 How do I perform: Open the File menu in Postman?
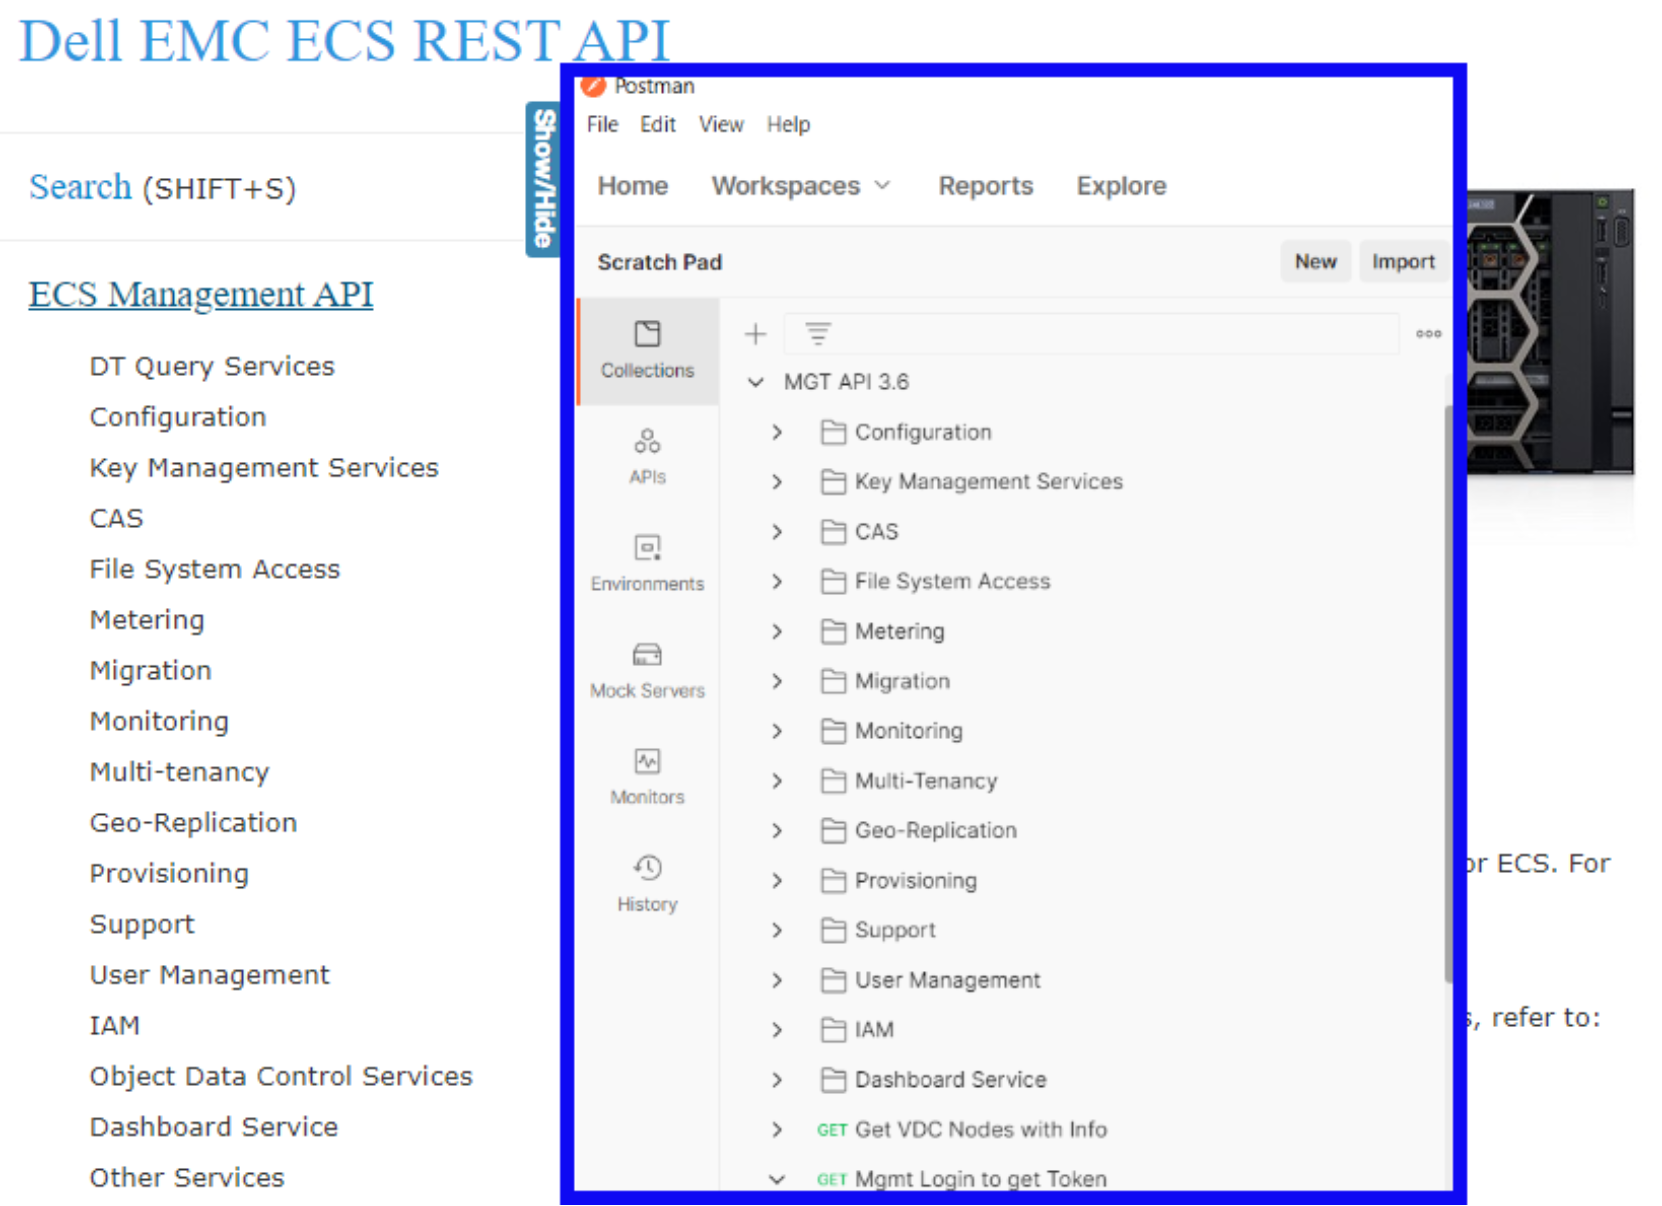coord(602,124)
